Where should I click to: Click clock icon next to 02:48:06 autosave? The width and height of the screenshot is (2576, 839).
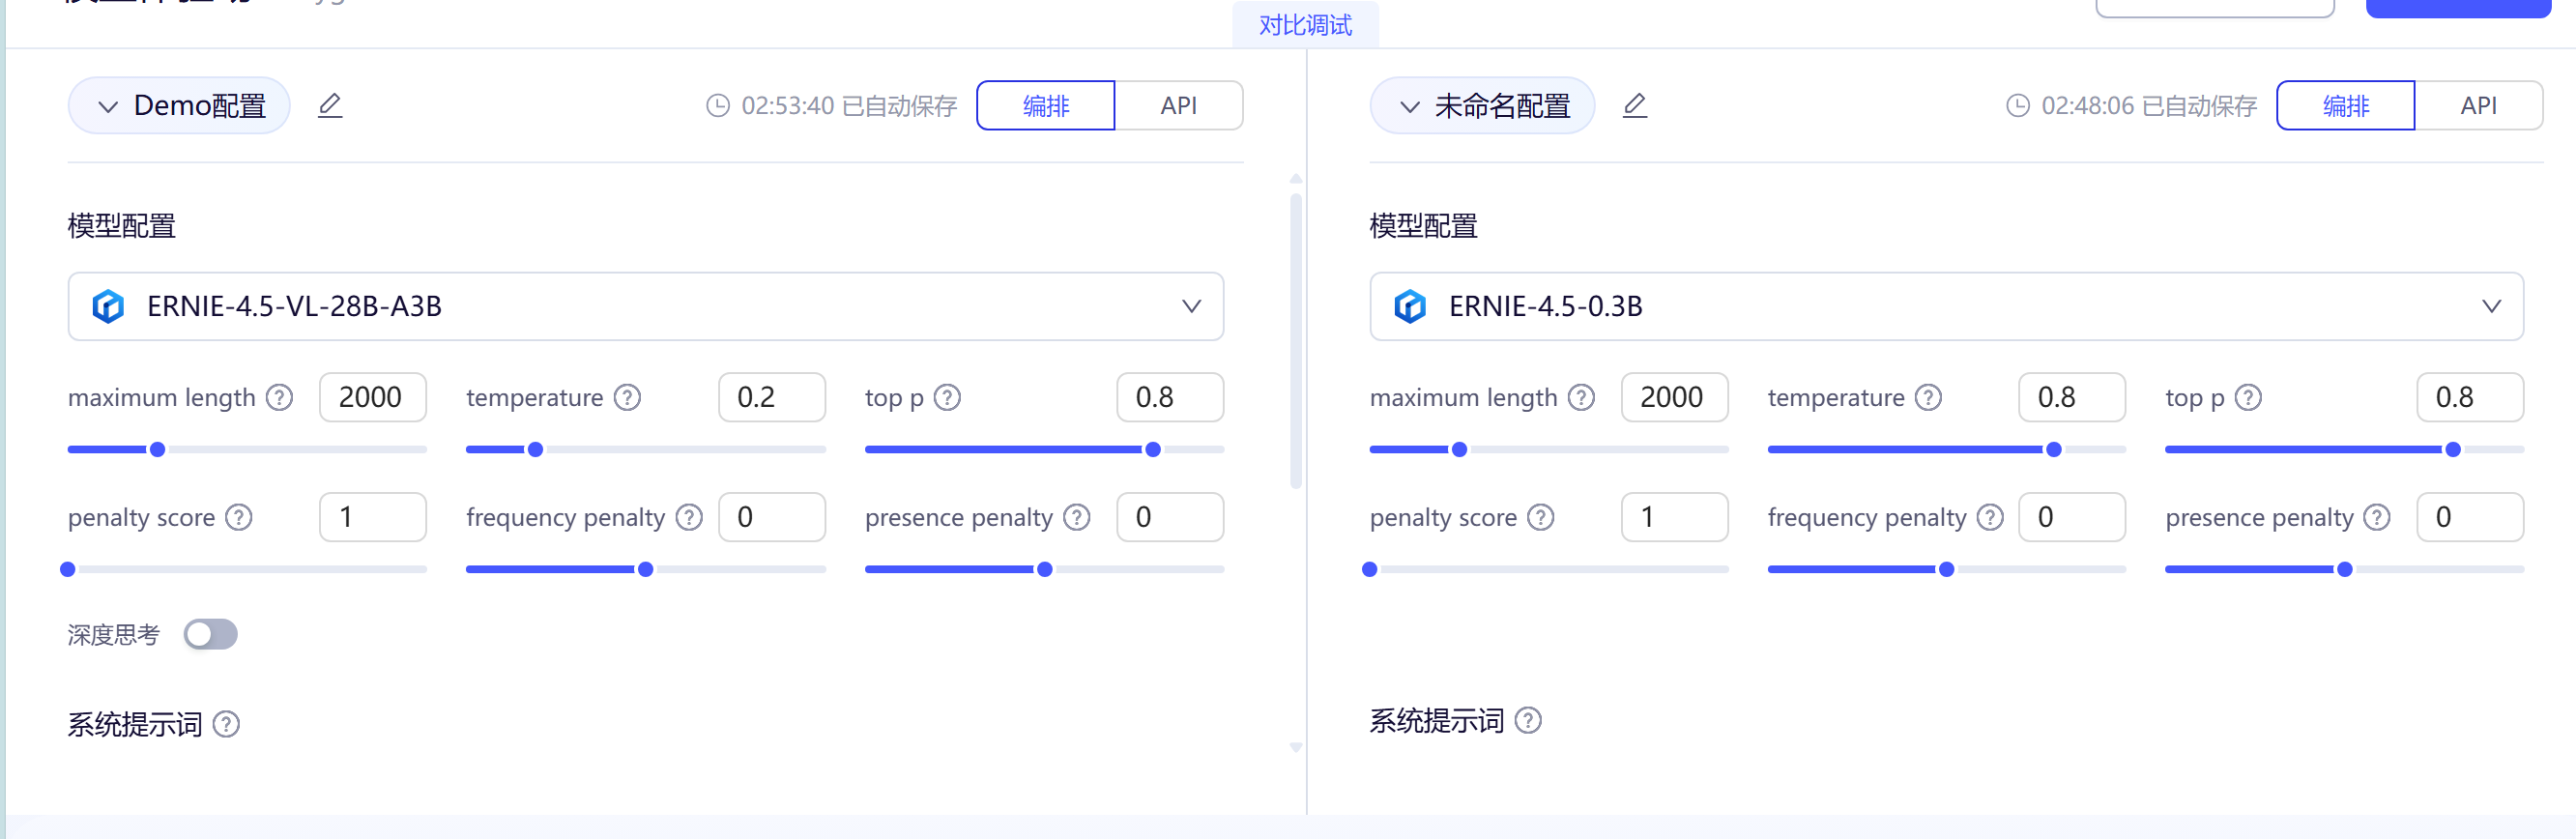[2018, 106]
